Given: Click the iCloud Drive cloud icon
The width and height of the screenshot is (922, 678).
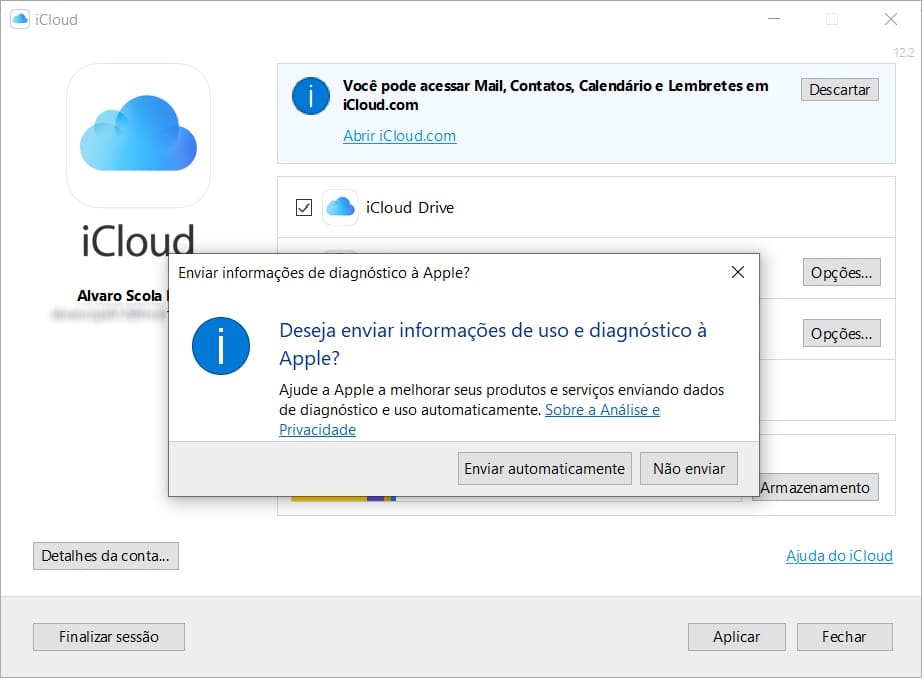Looking at the screenshot, I should (340, 207).
